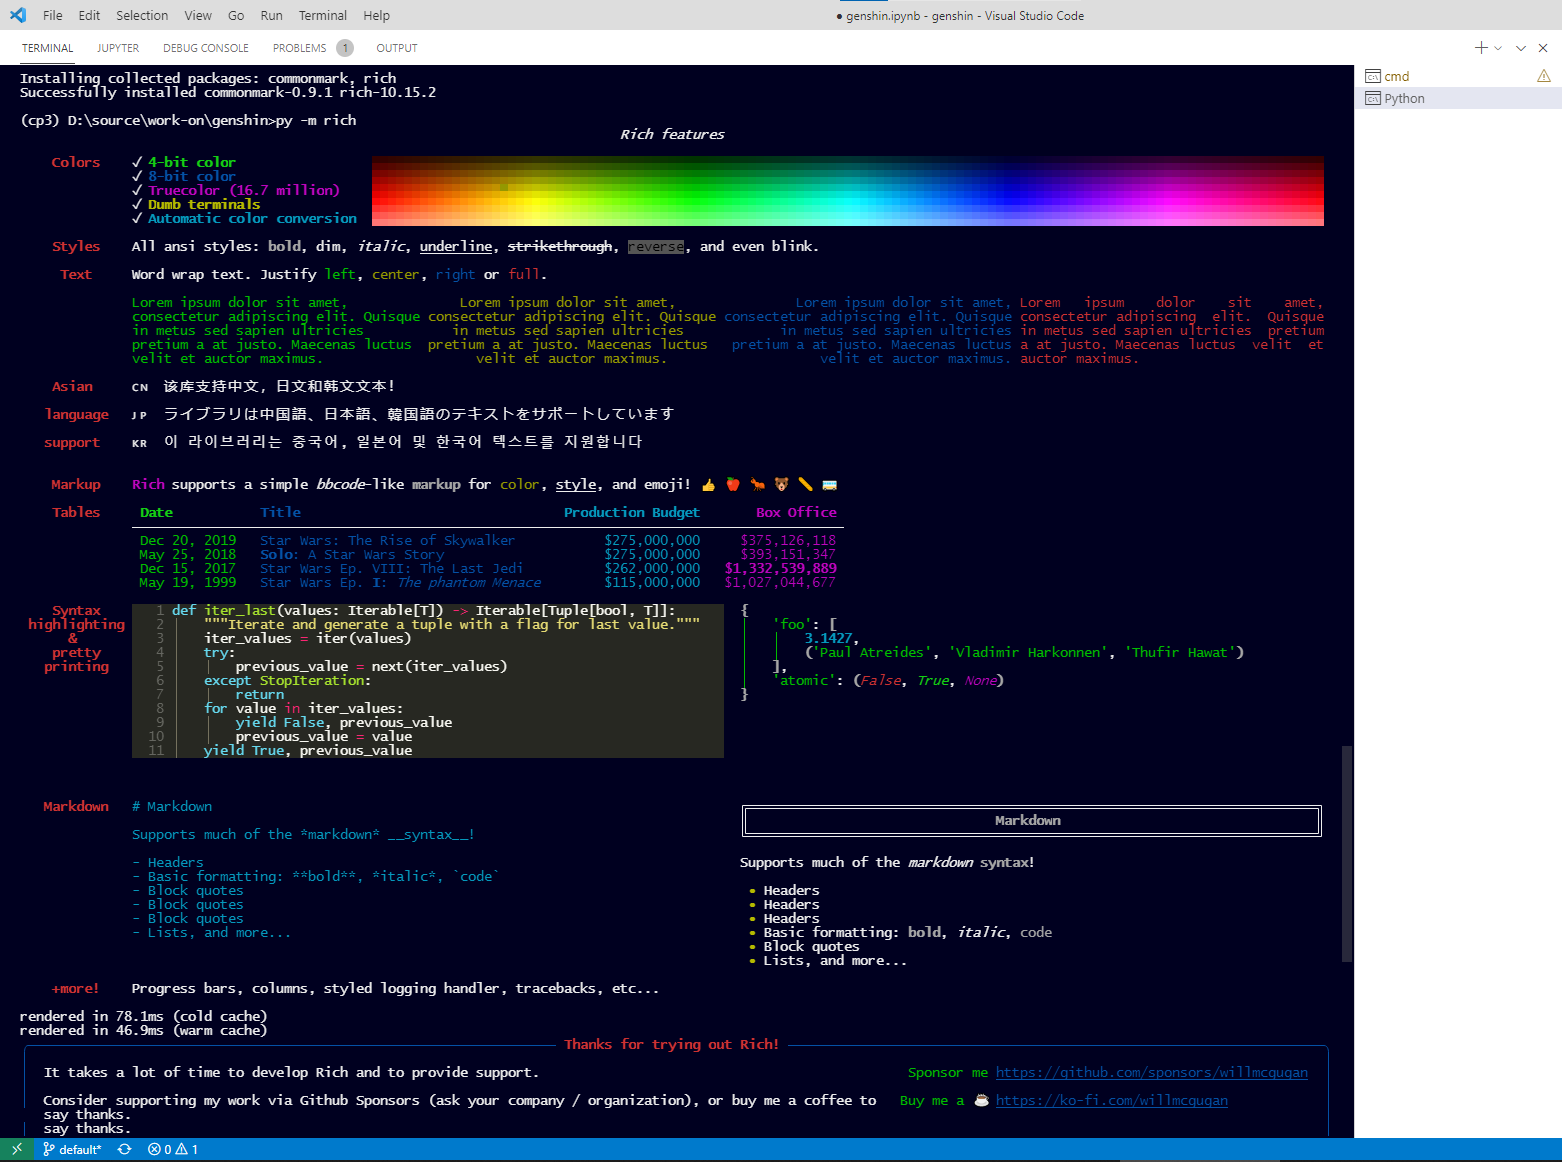This screenshot has height=1162, width=1562.
Task: Click the VS Code logo icon
Action: click(18, 15)
